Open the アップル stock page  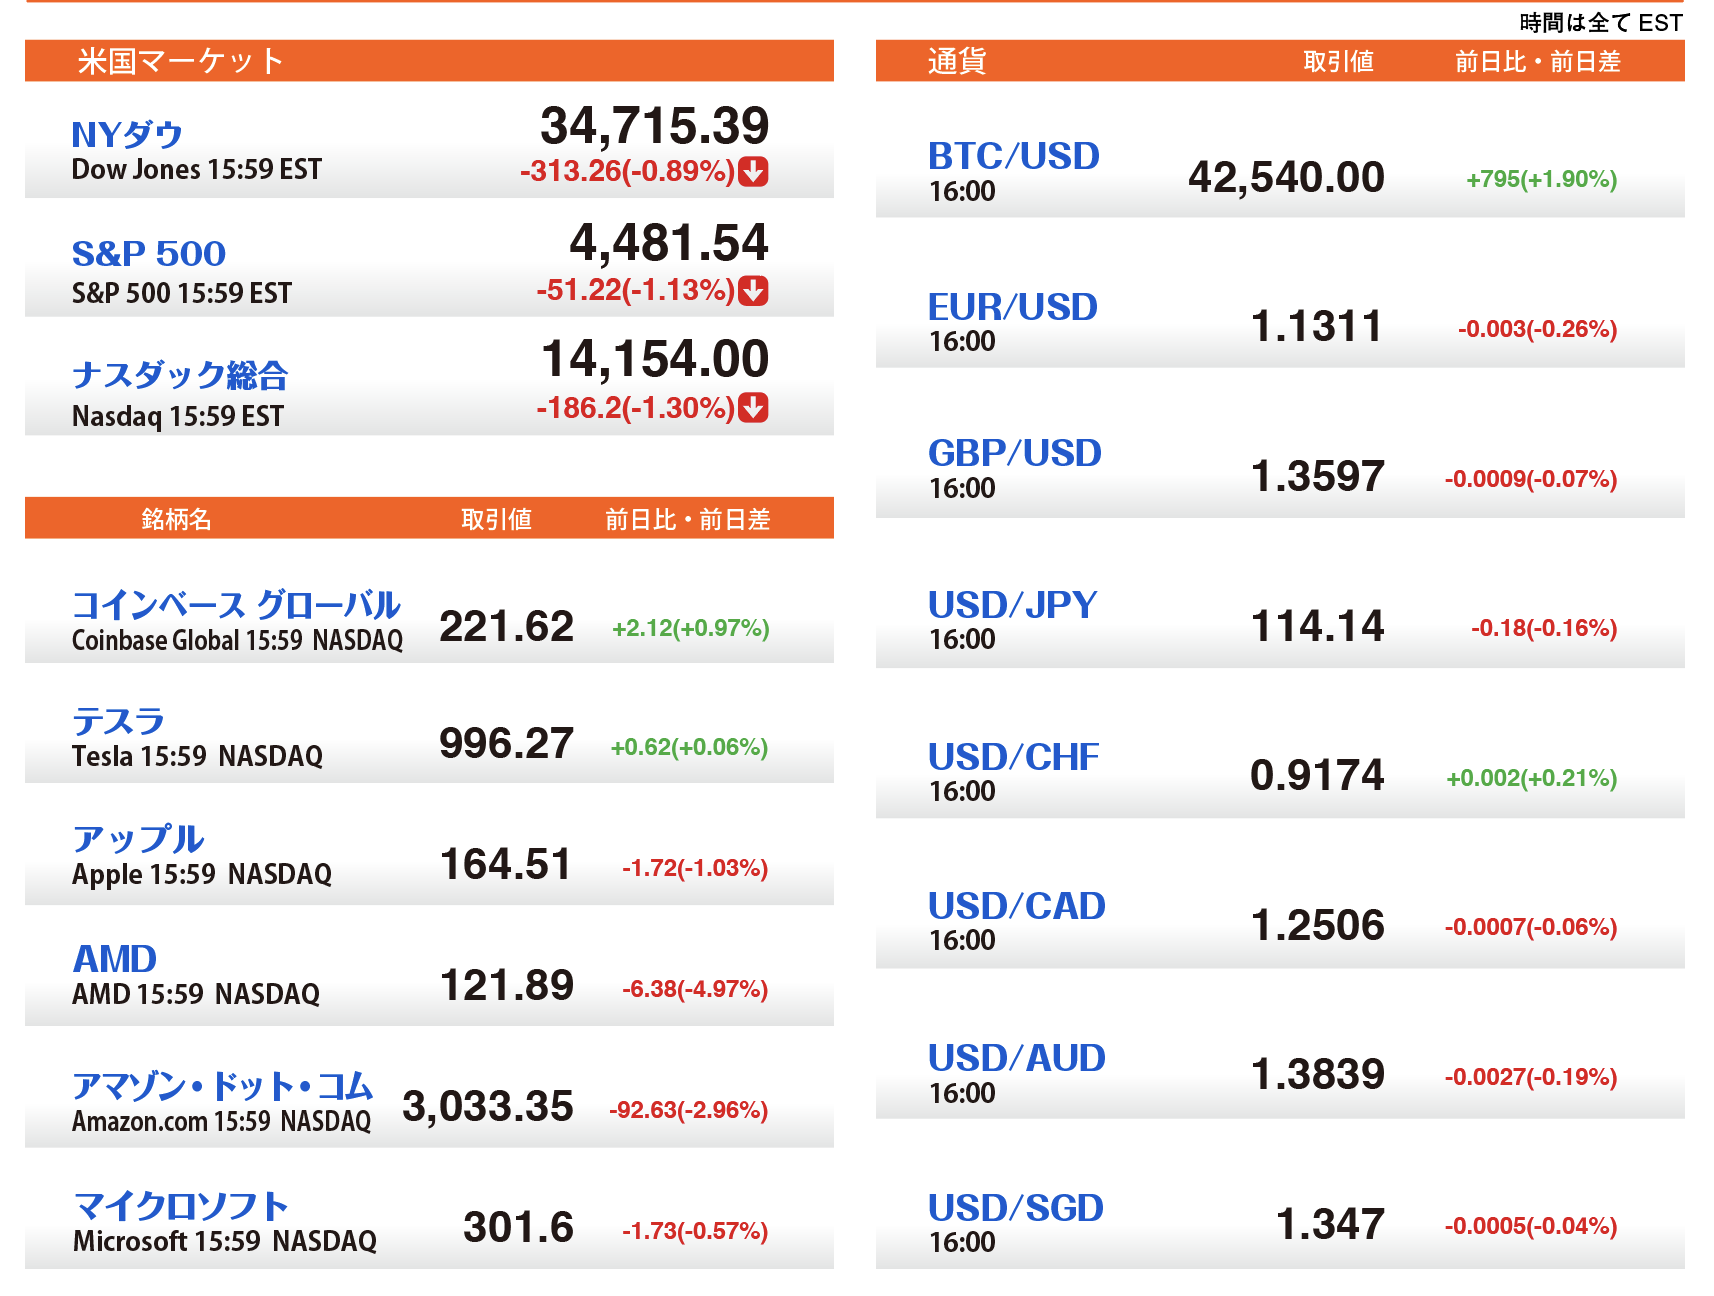click(x=138, y=839)
